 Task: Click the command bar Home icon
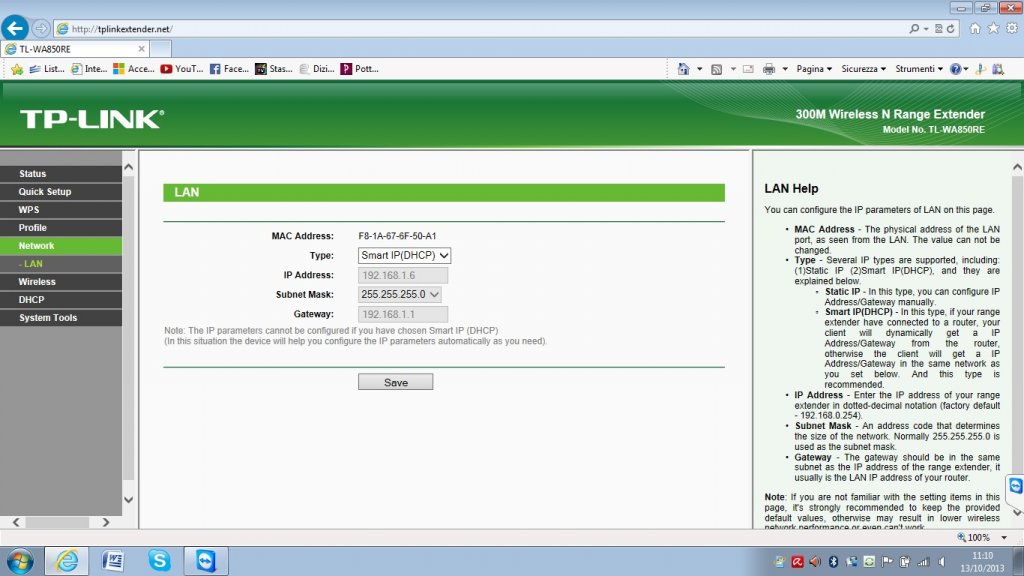683,69
